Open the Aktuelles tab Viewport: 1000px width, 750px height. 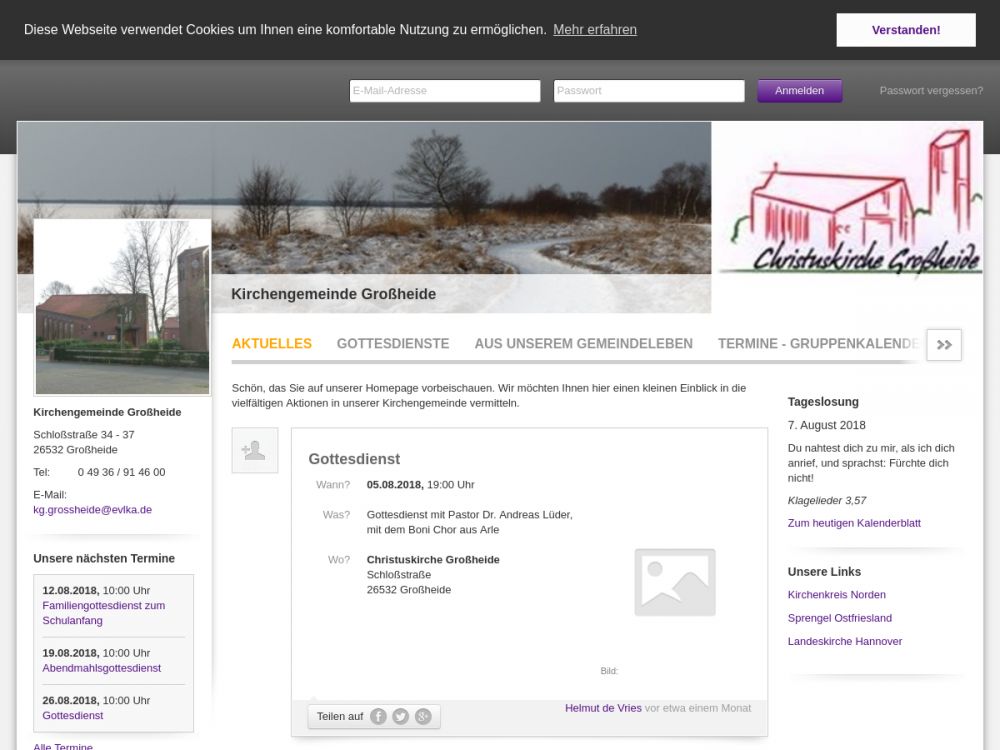coord(272,343)
